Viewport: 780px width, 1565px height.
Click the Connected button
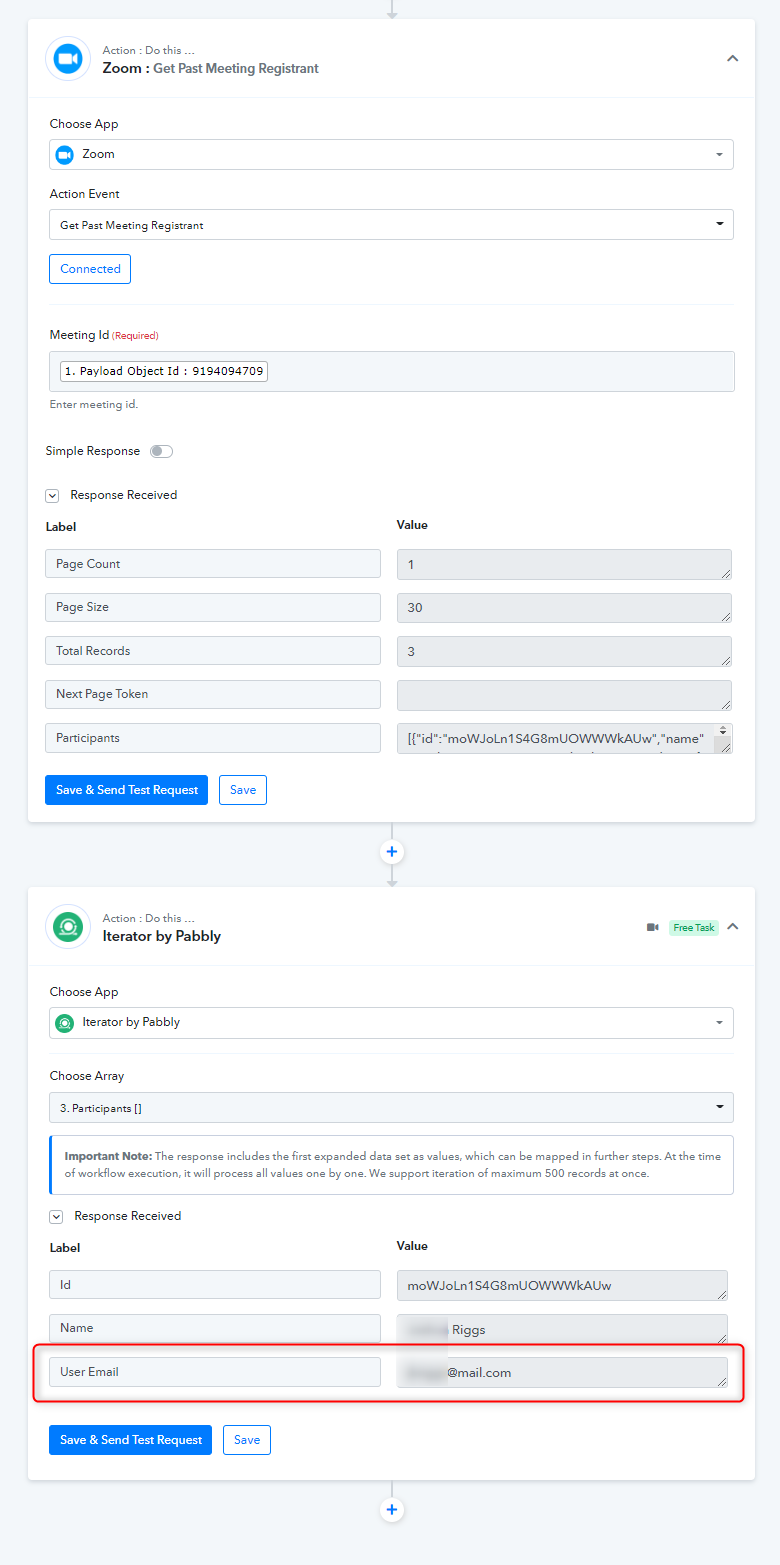(x=90, y=269)
